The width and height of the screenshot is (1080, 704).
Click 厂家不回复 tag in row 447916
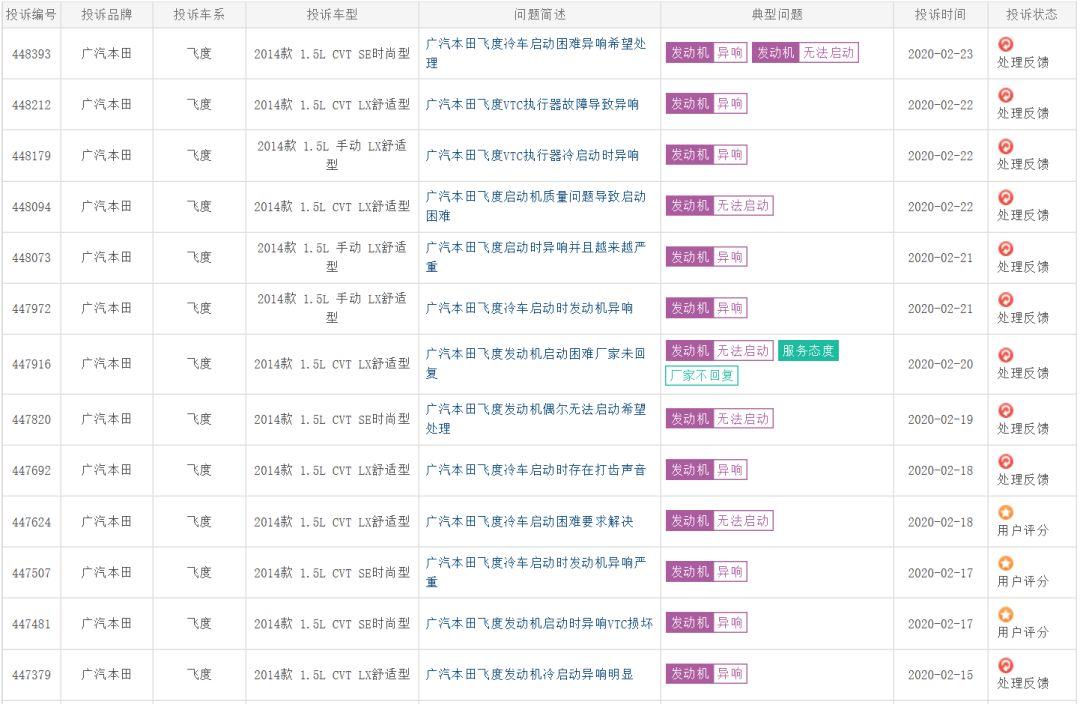[702, 376]
